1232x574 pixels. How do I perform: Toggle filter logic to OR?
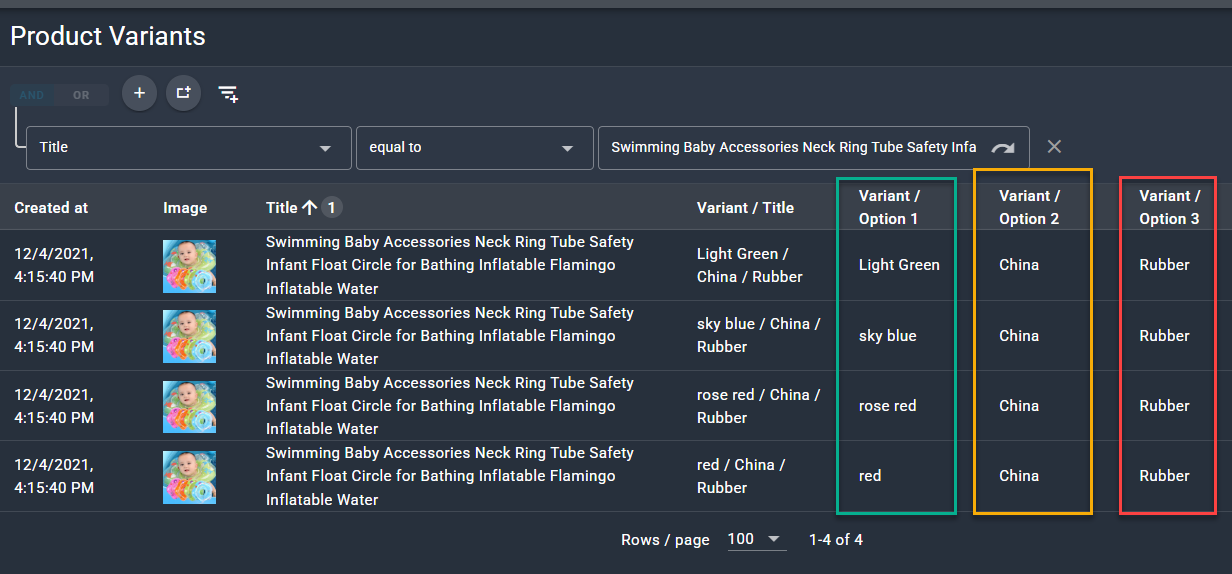[x=81, y=95]
